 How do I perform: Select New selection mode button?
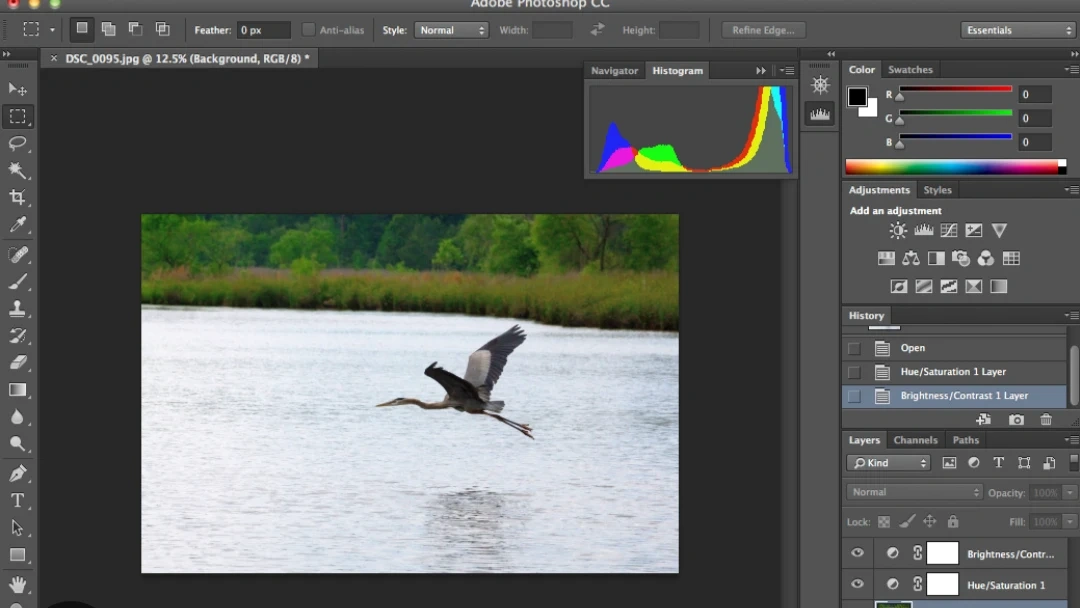(81, 29)
